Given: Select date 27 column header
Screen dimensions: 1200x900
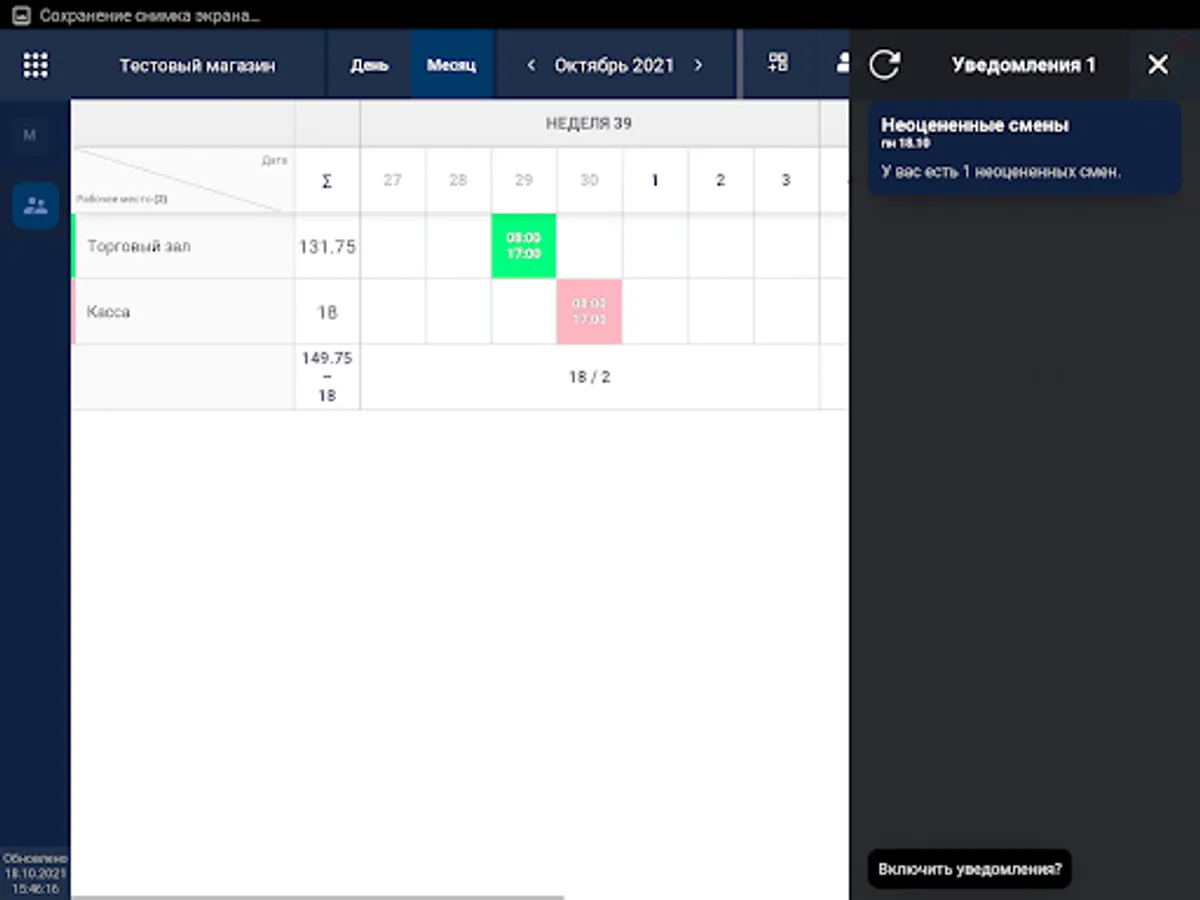Looking at the screenshot, I should pos(393,181).
